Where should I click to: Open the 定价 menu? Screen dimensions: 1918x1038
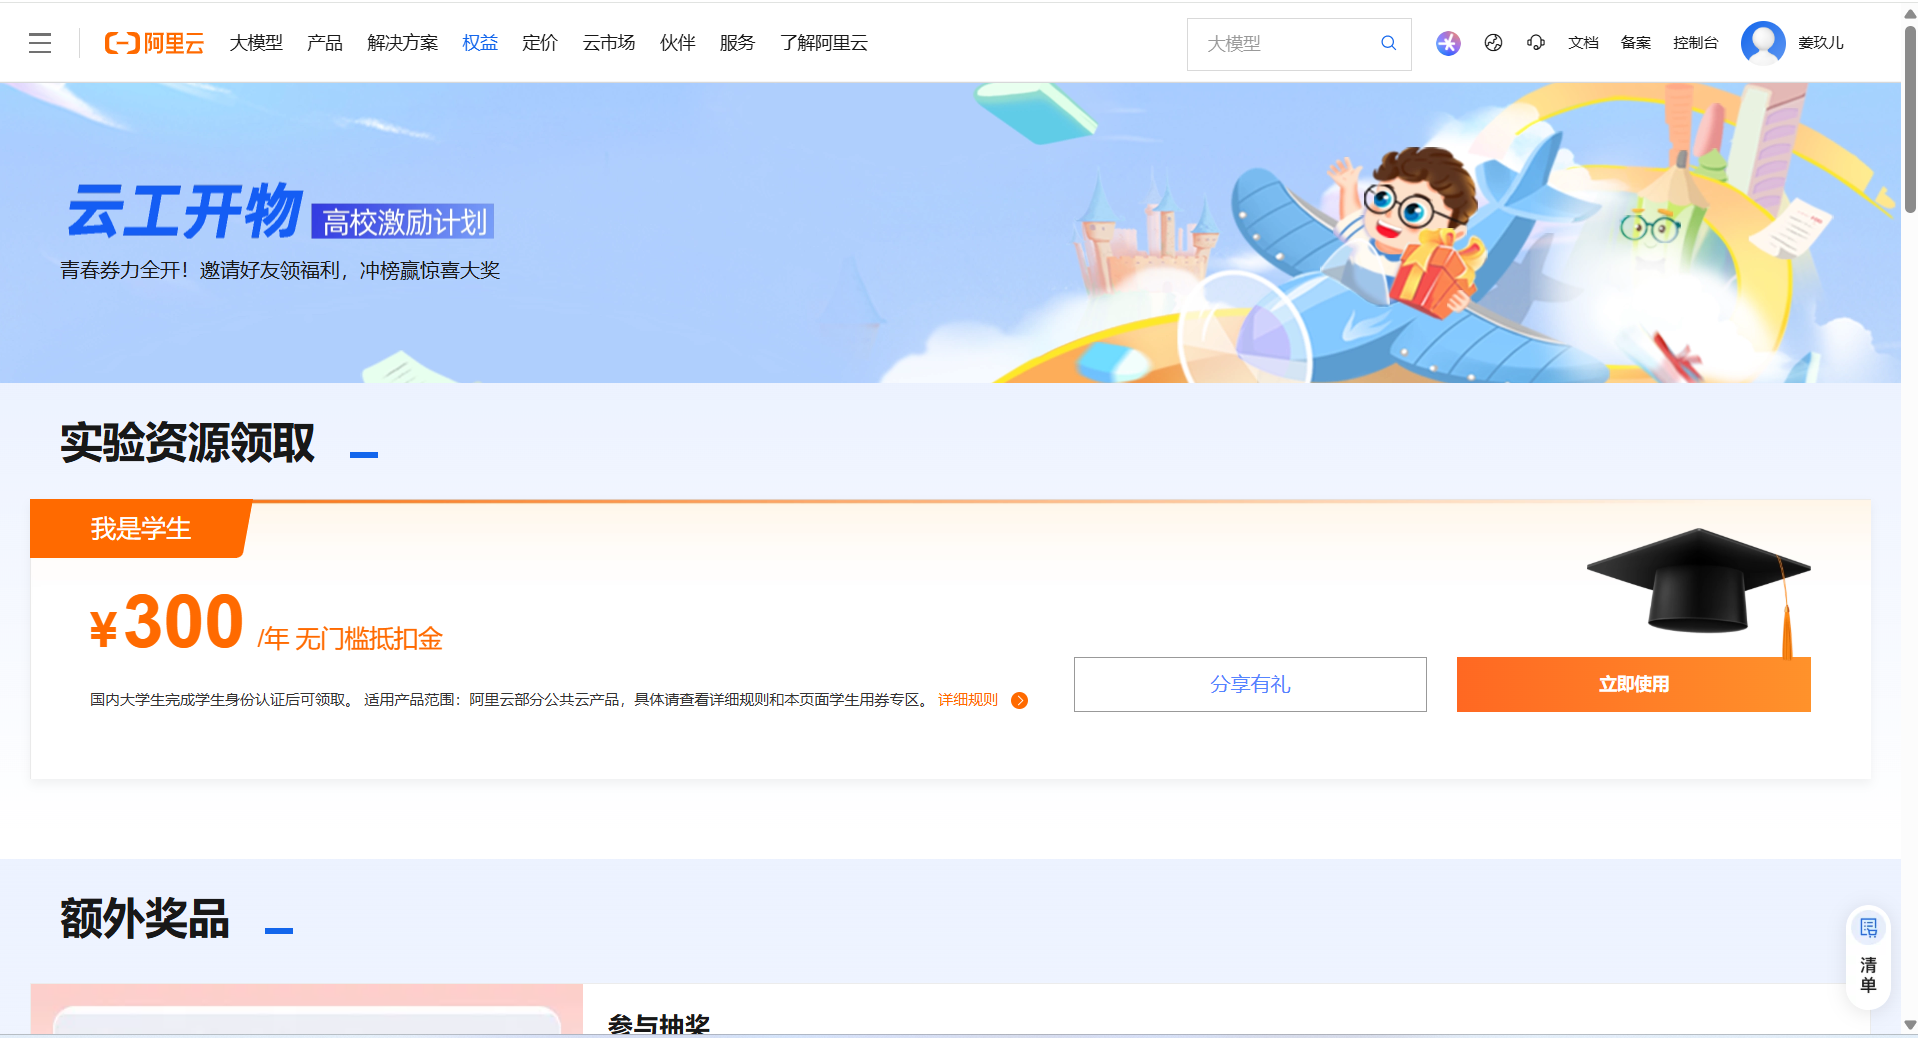540,43
